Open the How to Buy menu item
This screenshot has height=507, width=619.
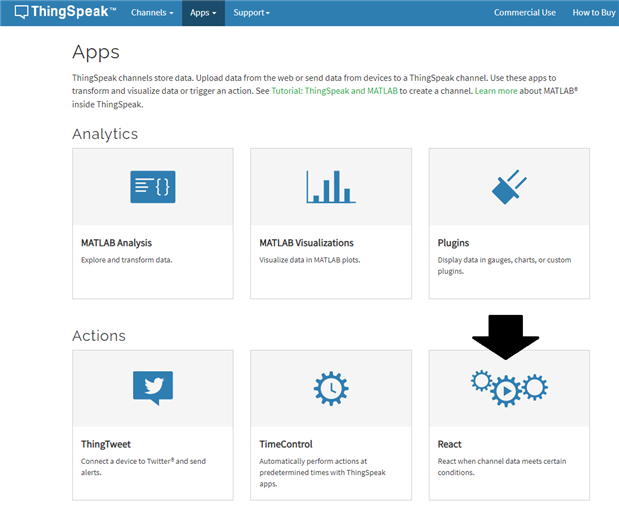coord(594,13)
